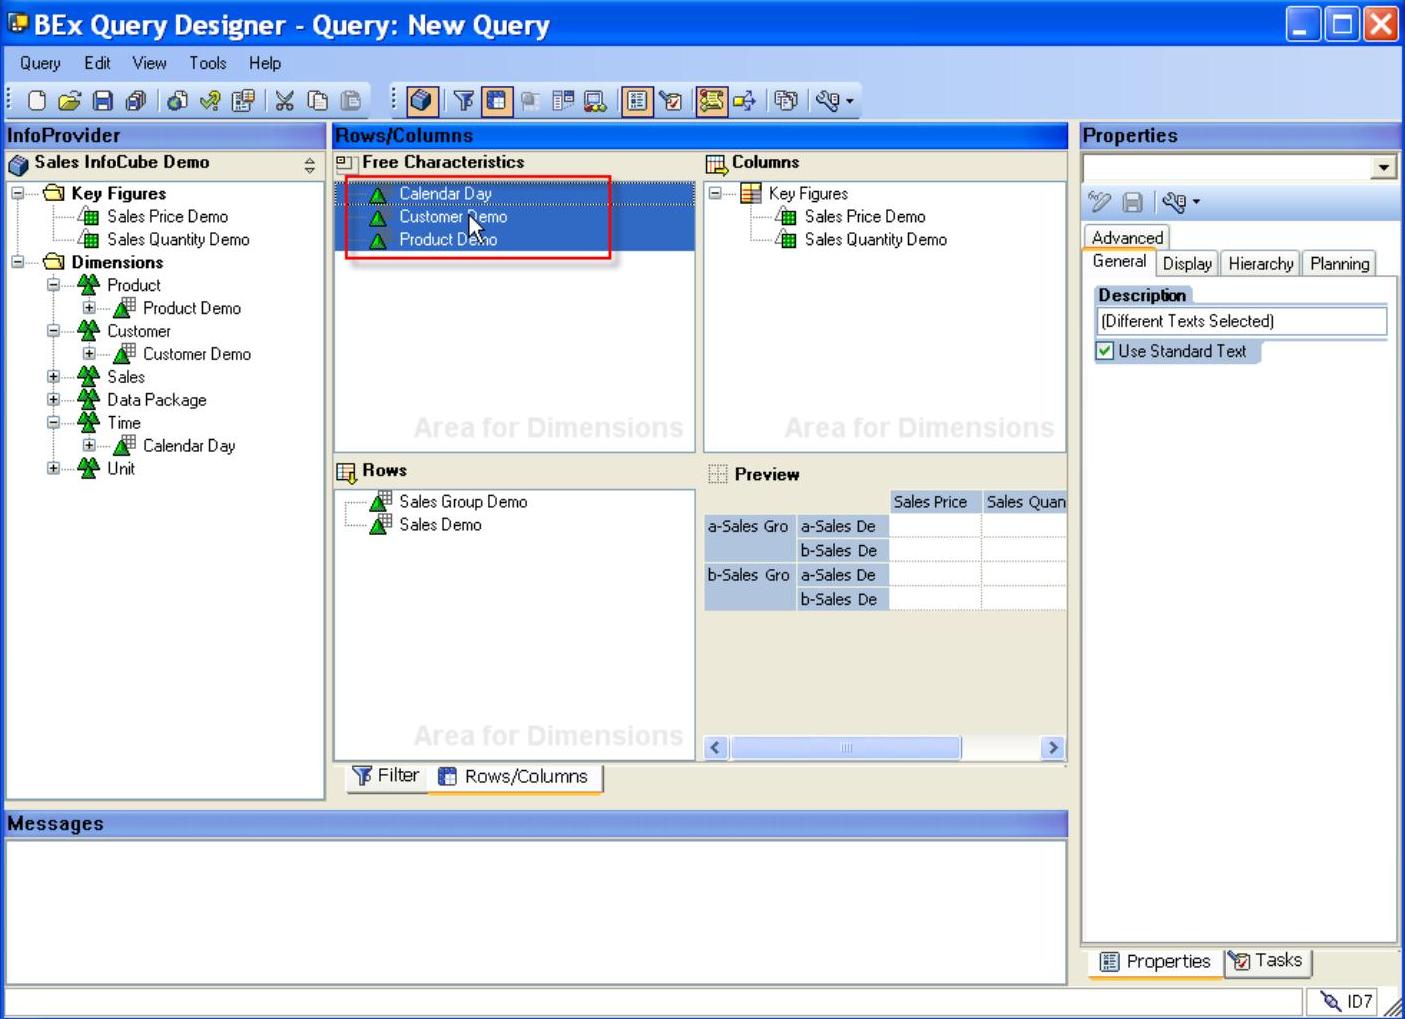1405x1019 pixels.
Task: Expand the Data Package dimension node
Action: (x=54, y=400)
